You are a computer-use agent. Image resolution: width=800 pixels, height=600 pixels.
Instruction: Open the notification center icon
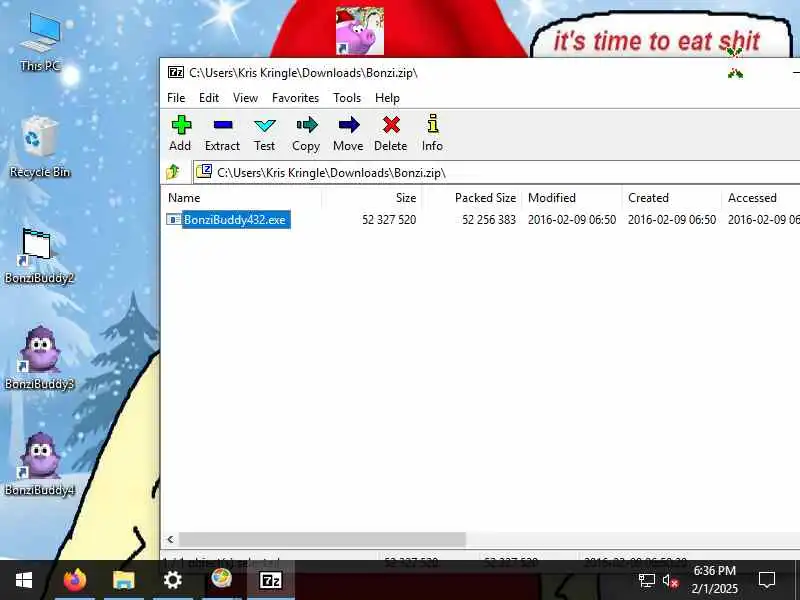(767, 580)
